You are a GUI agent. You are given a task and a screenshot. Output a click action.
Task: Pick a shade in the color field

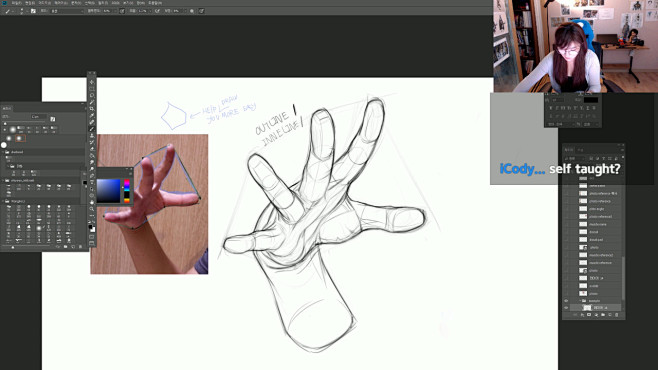tap(109, 191)
